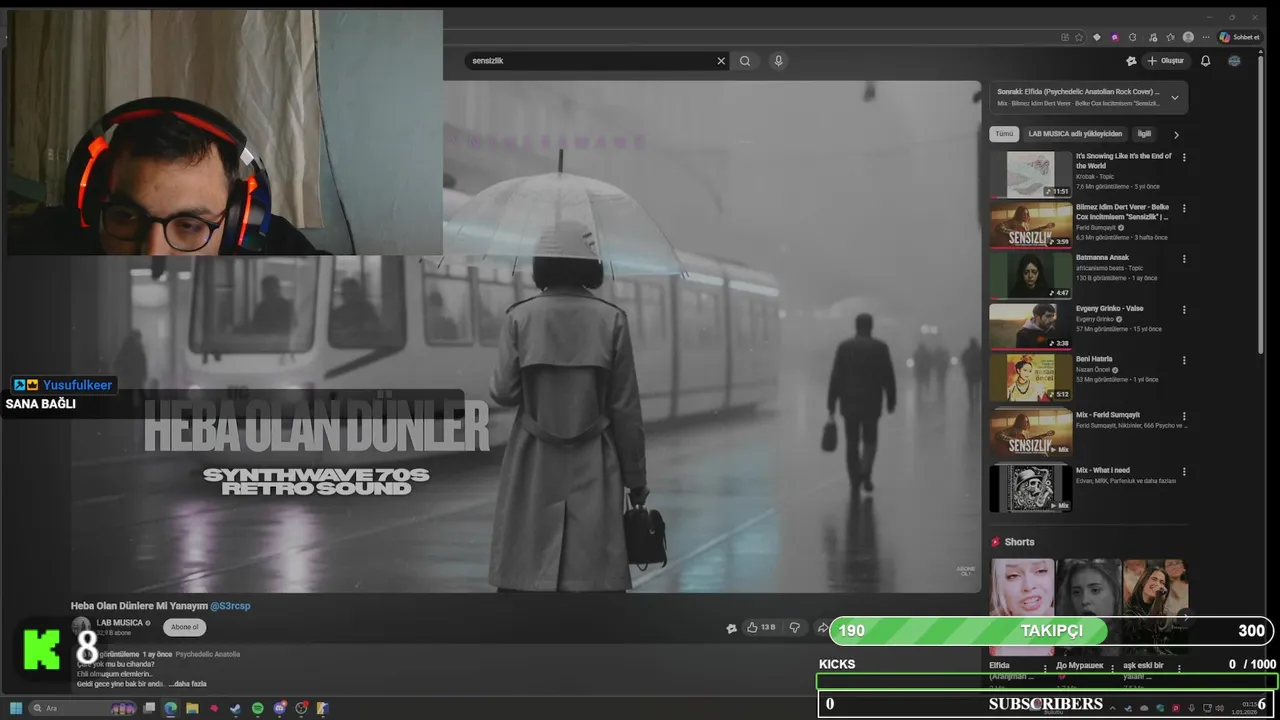Open It's Snowing Like End of World video
Viewport: 1280px width, 720px height.
pyautogui.click(x=1123, y=161)
